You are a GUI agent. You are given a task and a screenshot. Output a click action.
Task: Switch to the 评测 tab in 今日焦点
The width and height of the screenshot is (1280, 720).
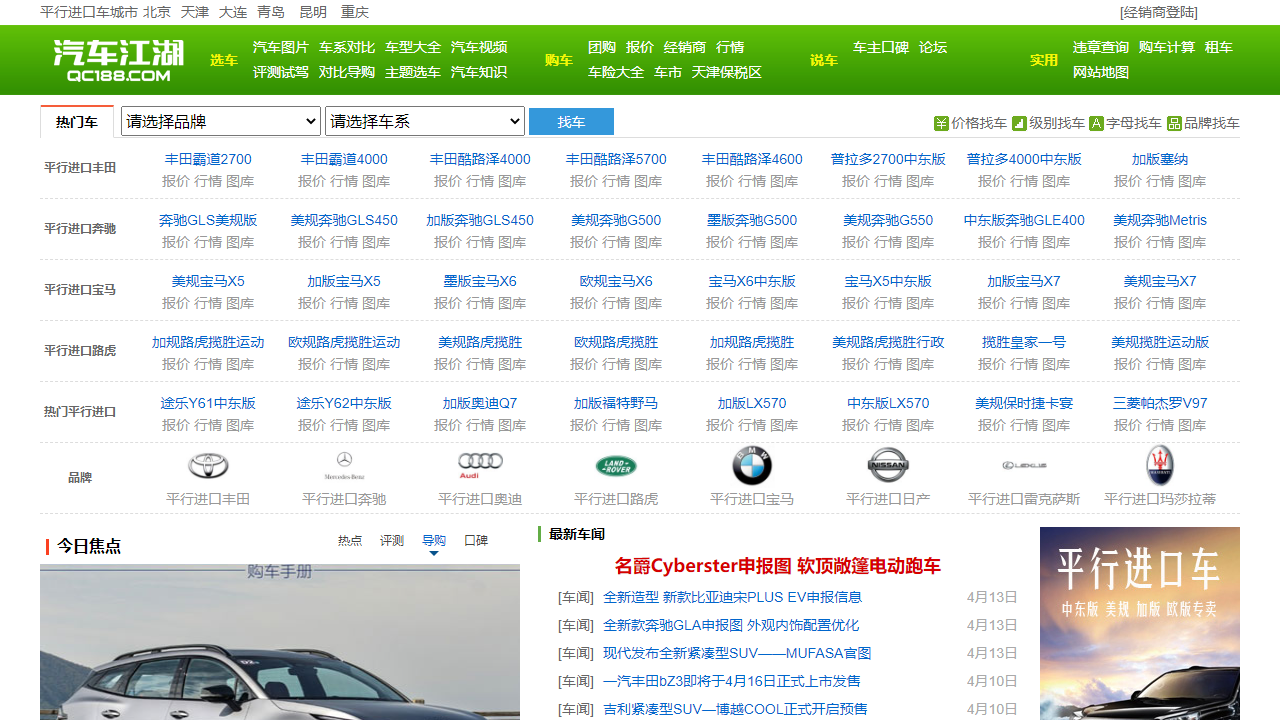(x=391, y=539)
